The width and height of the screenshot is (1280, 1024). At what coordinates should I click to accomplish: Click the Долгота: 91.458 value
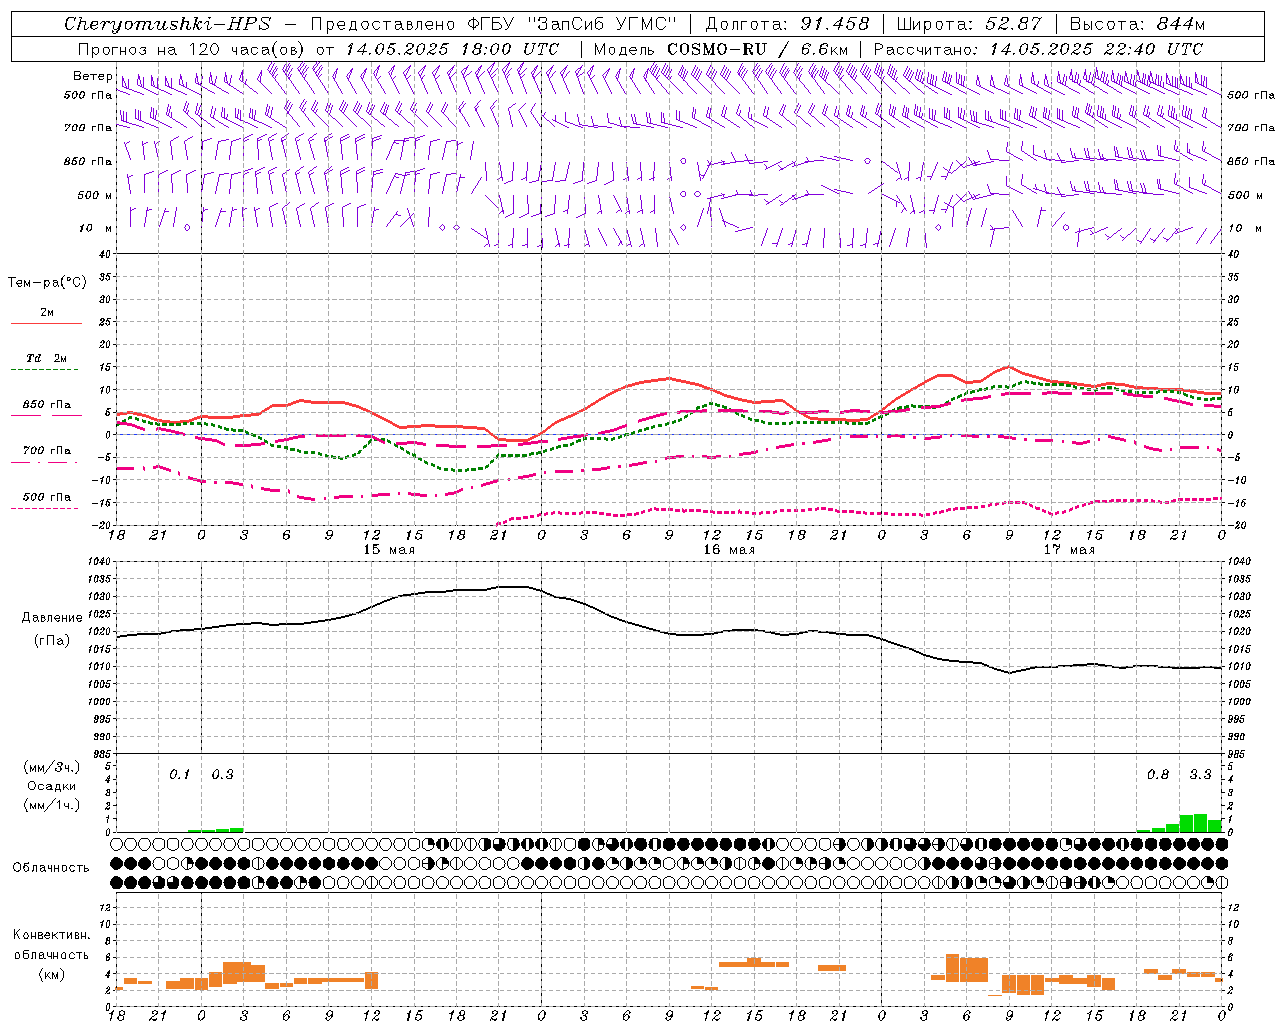[x=788, y=24]
